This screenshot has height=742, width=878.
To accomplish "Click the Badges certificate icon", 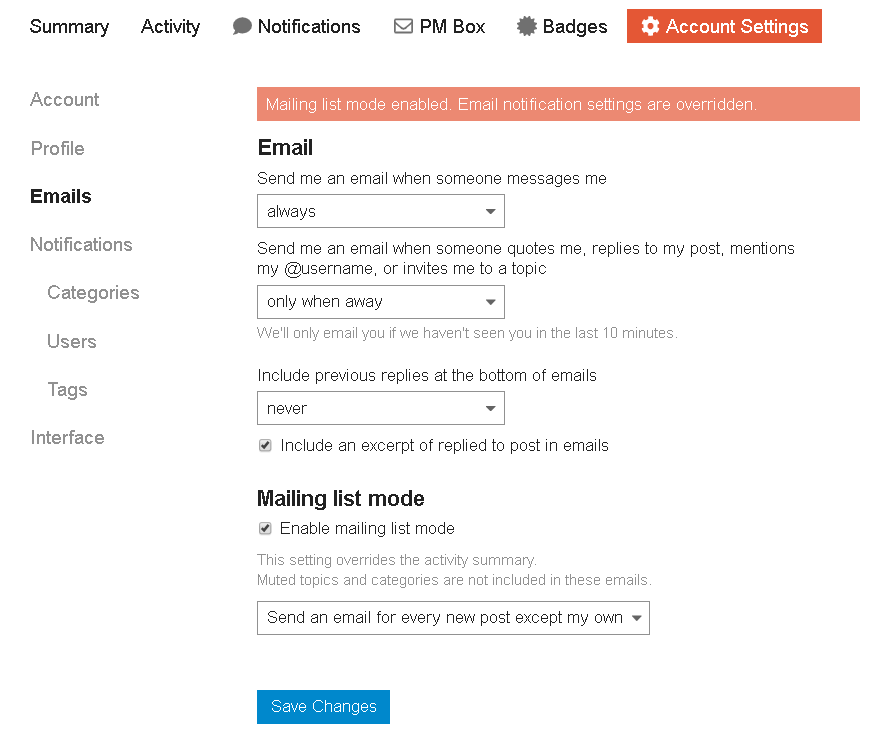I will pyautogui.click(x=527, y=27).
